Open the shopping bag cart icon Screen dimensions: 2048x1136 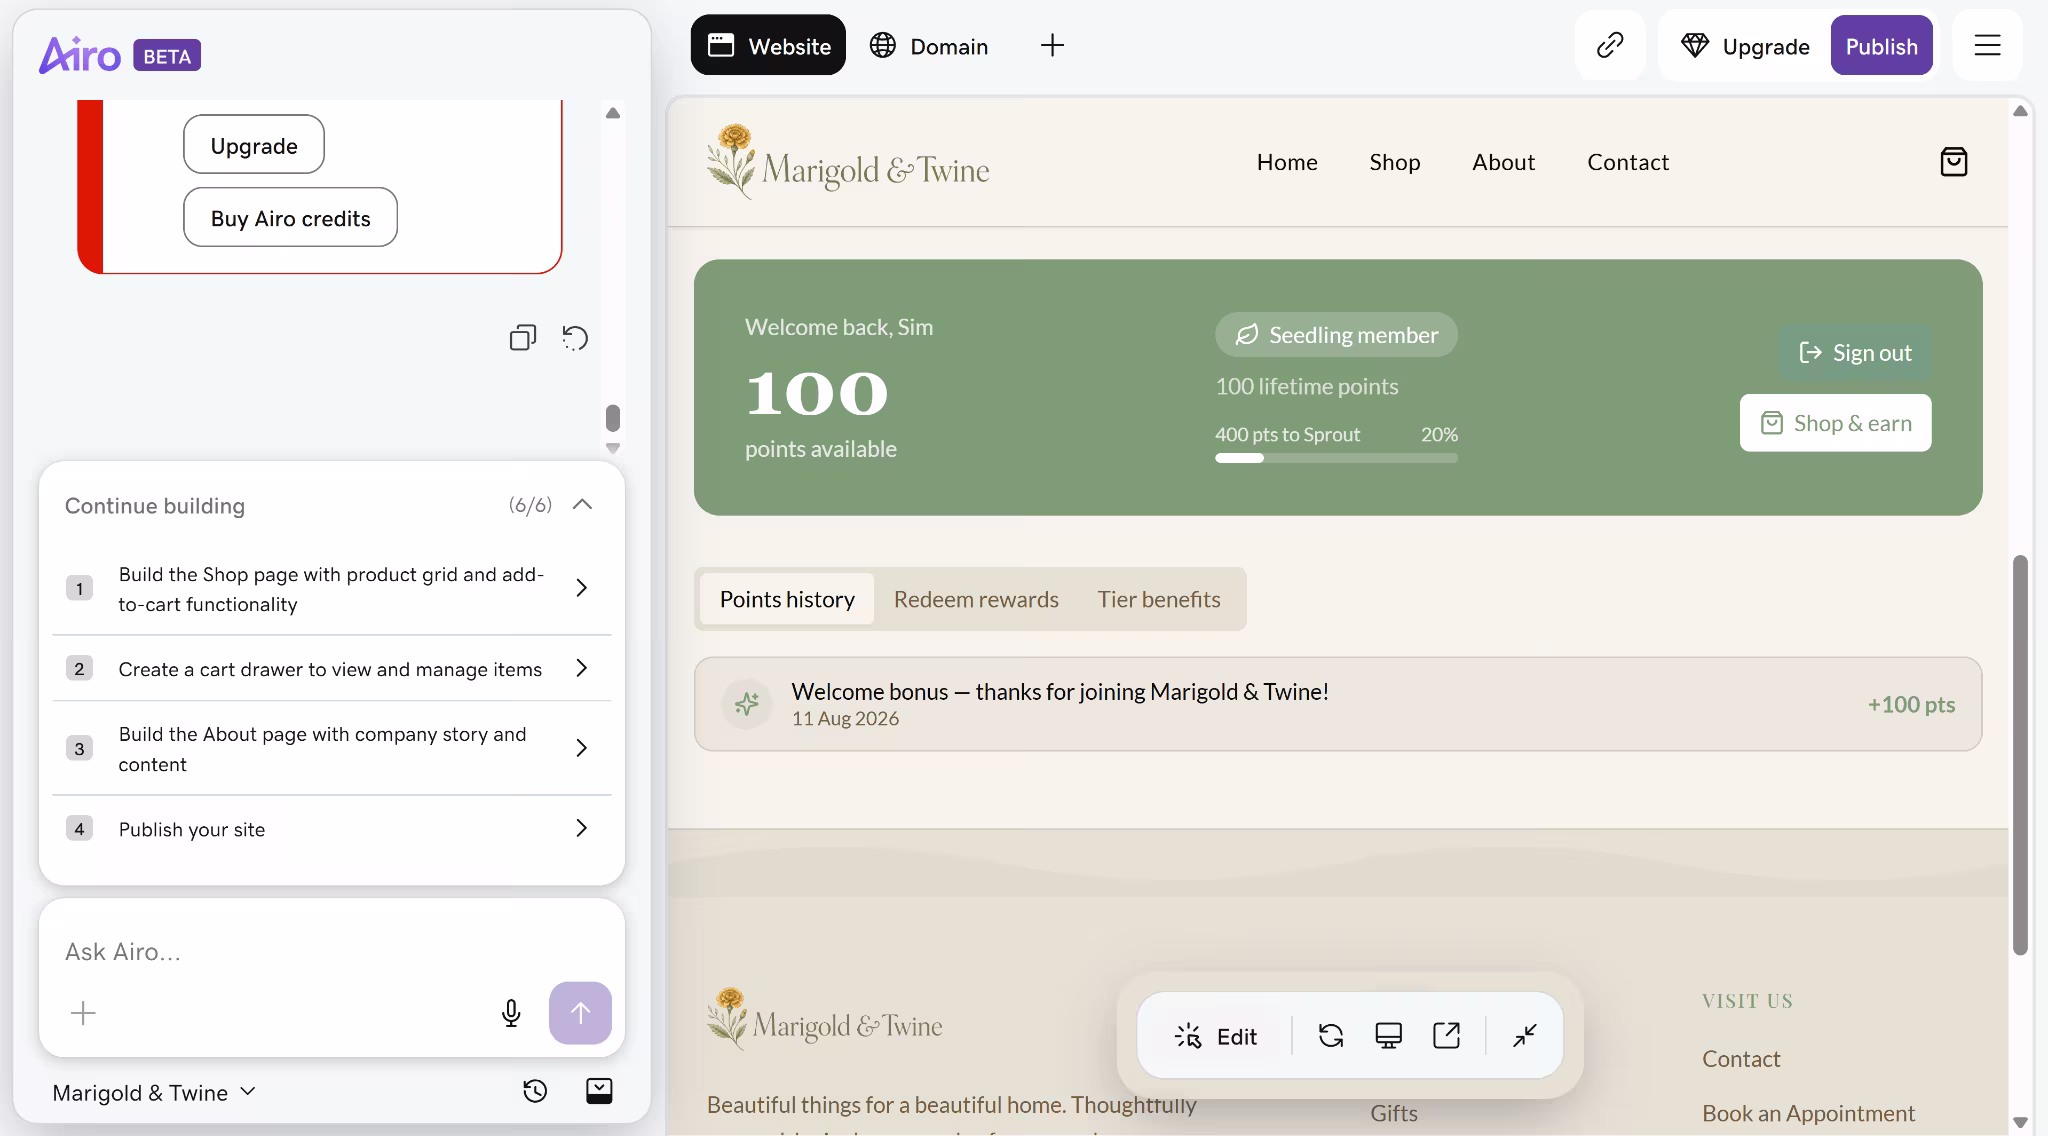1953,162
